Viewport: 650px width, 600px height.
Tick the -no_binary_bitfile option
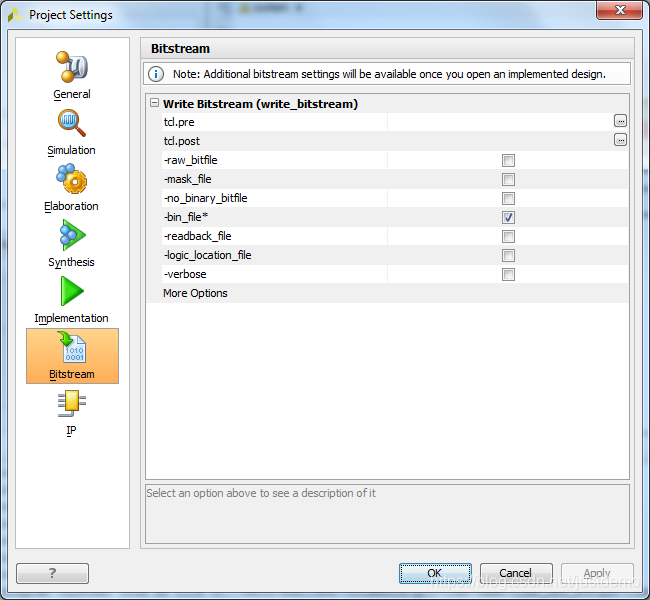point(508,199)
